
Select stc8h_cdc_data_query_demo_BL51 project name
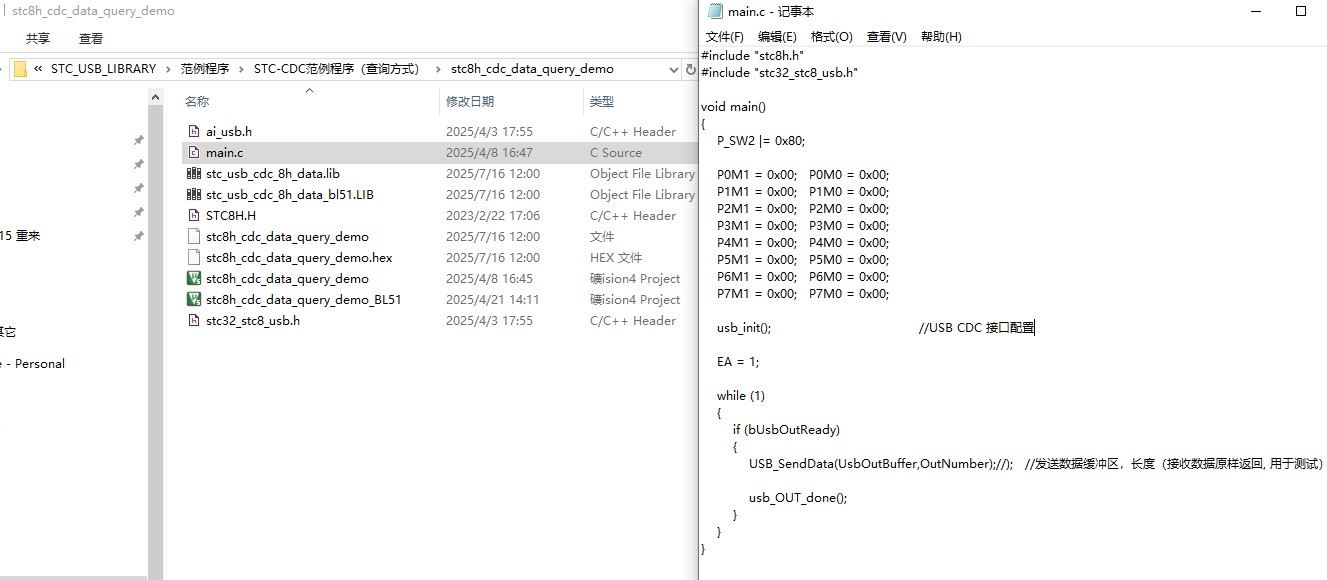coord(304,299)
